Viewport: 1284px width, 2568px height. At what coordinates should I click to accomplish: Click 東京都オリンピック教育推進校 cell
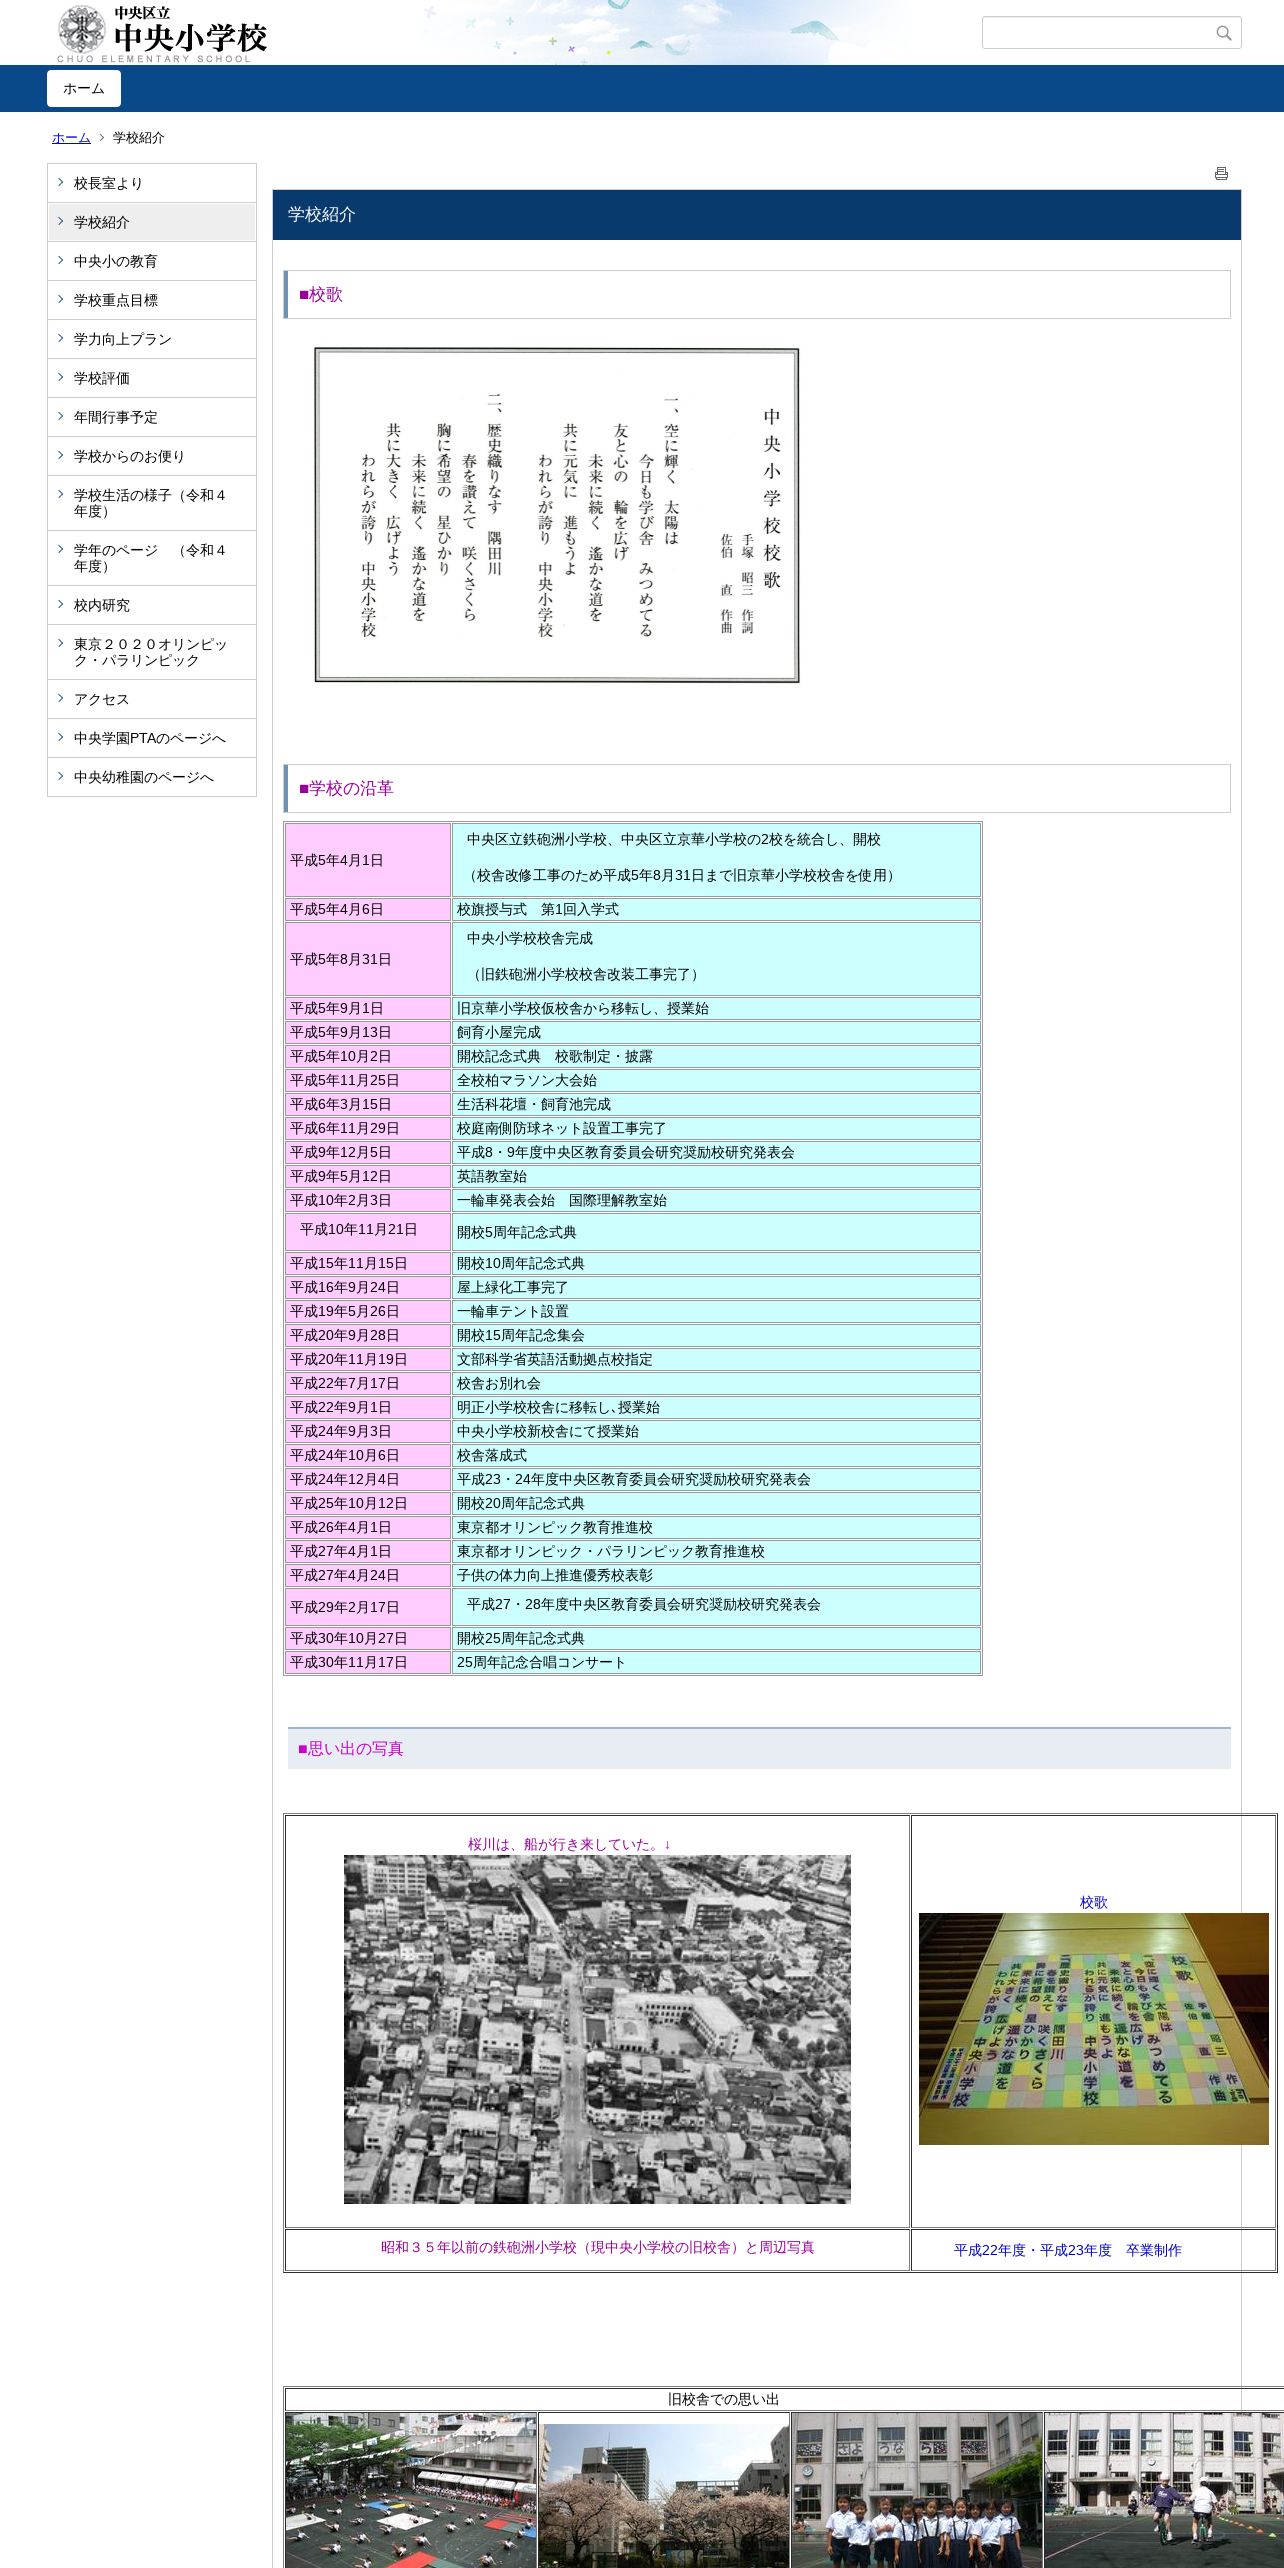click(x=716, y=1527)
